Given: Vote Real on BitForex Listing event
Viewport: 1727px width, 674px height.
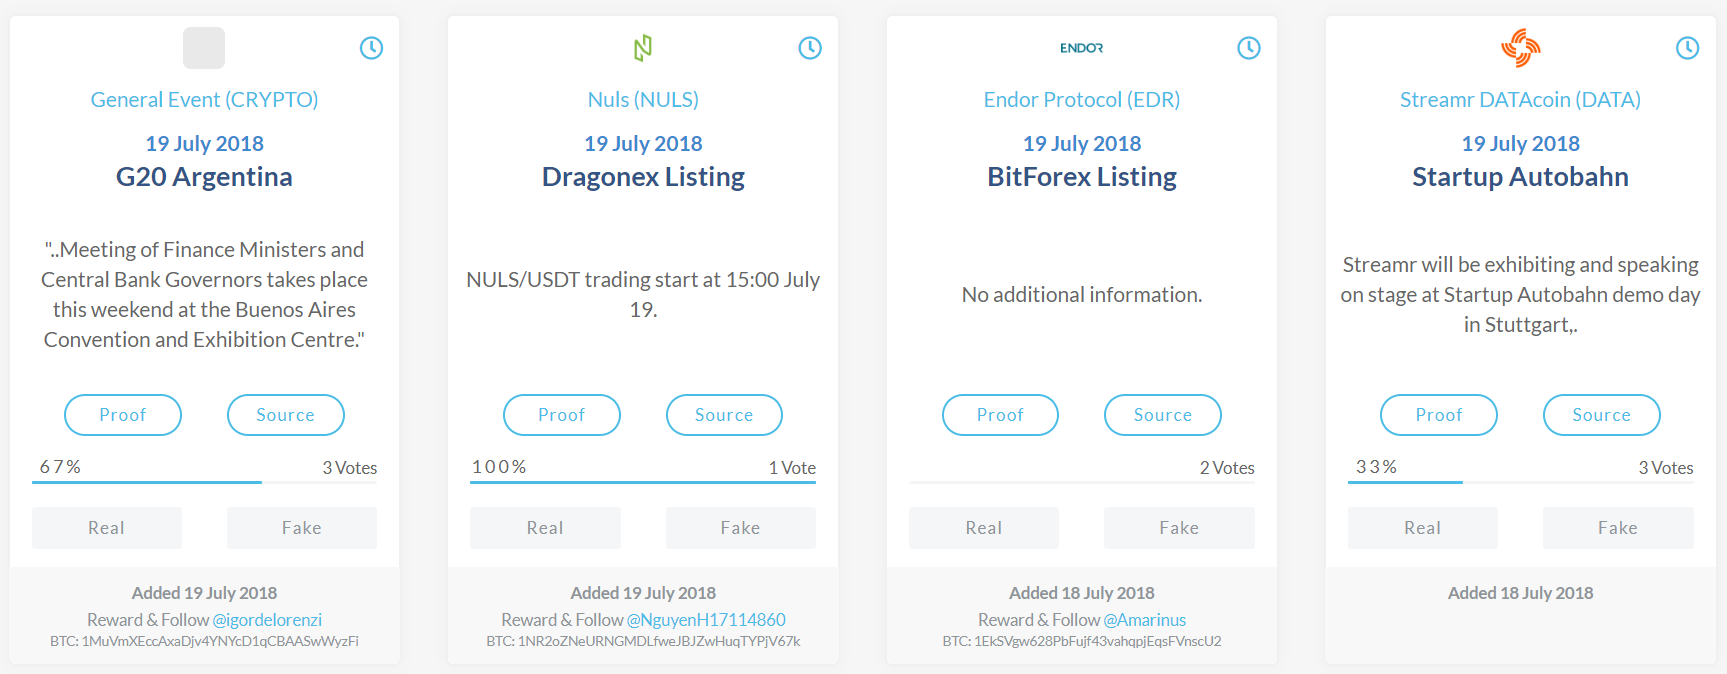Looking at the screenshot, I should tap(983, 528).
